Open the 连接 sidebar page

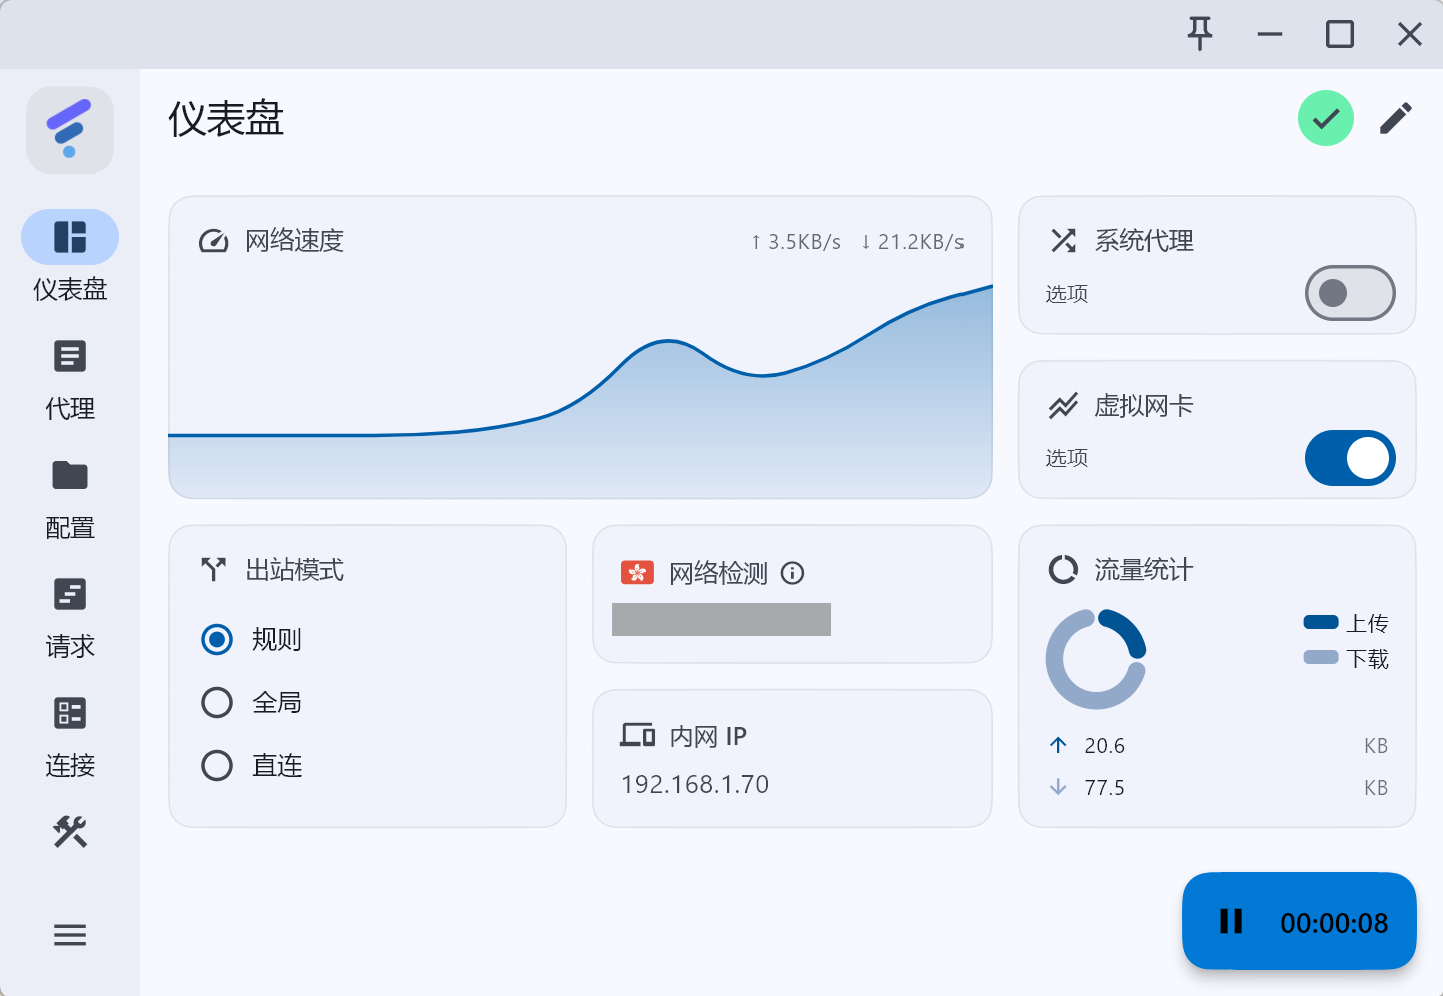[x=70, y=737]
